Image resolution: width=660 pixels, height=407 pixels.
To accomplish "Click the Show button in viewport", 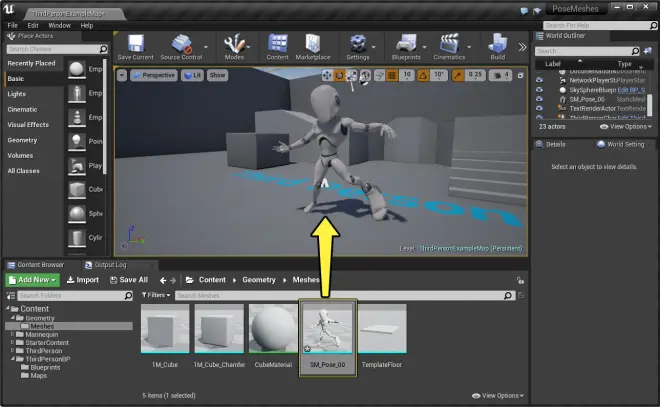I will [218, 75].
